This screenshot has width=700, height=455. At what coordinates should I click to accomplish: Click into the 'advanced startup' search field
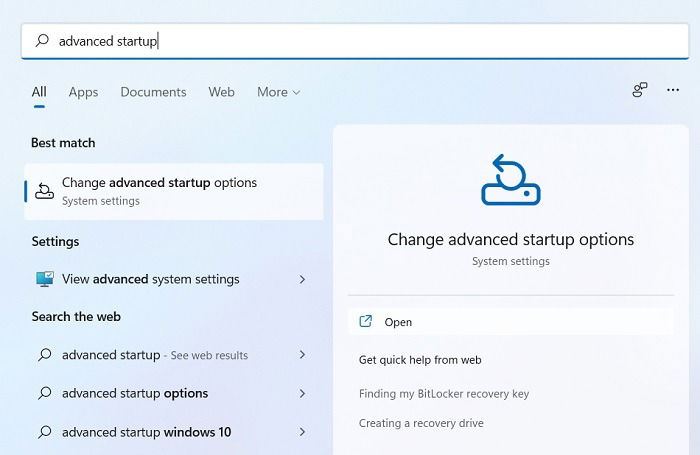355,41
